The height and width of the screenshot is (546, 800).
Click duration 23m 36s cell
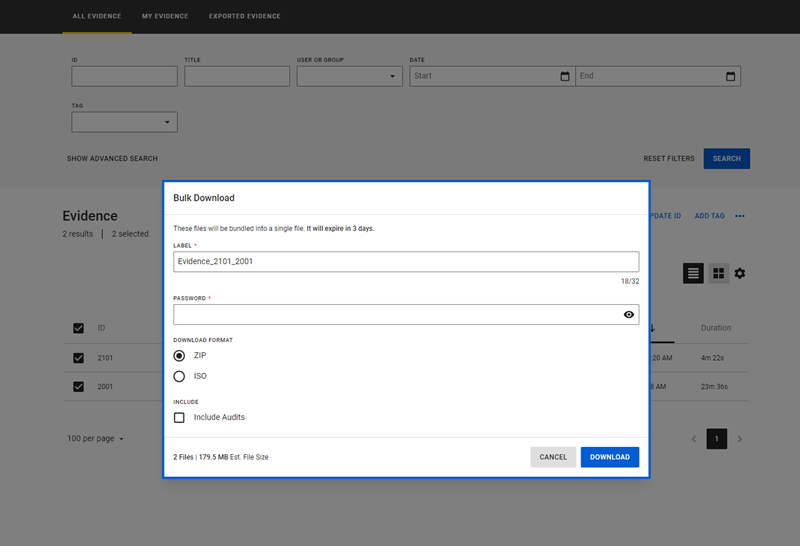714,386
